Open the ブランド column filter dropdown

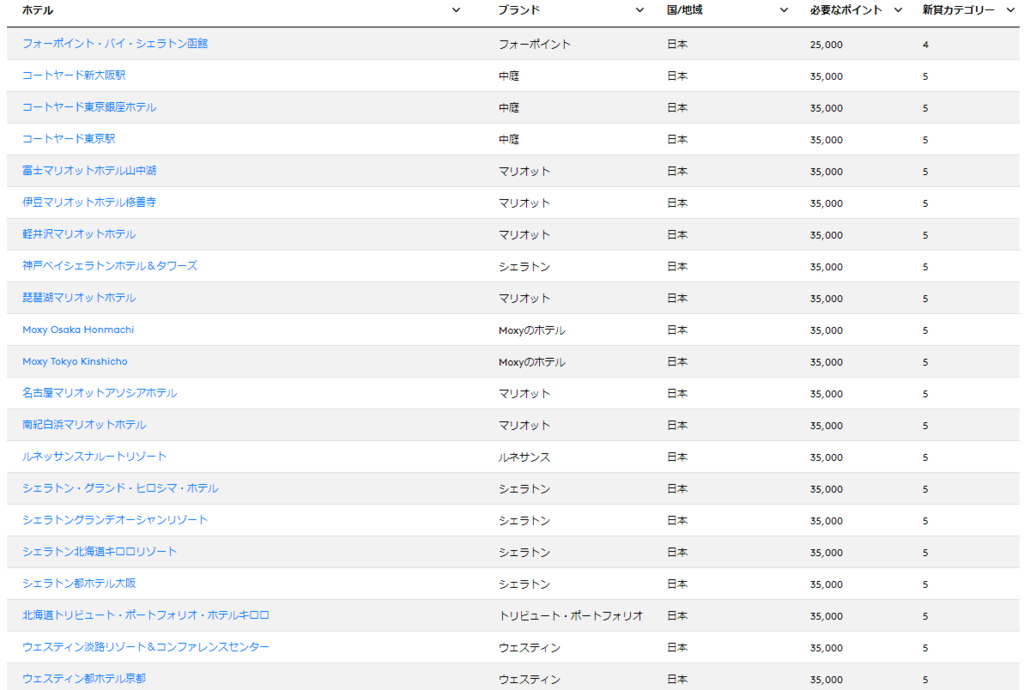click(639, 10)
